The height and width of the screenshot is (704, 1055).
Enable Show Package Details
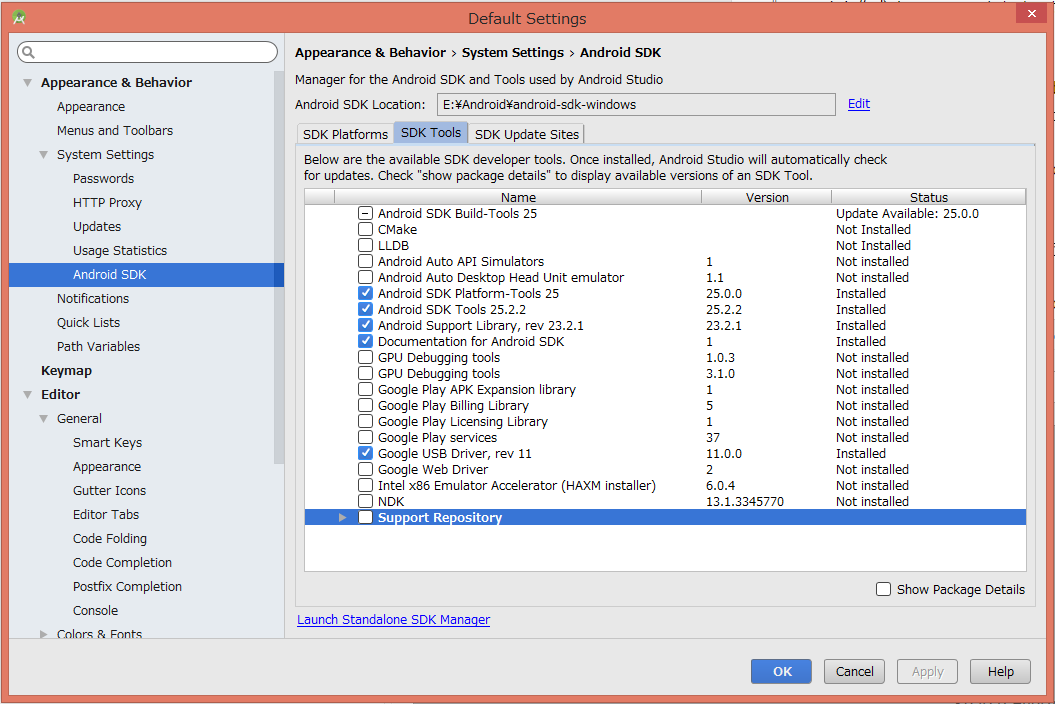[883, 589]
